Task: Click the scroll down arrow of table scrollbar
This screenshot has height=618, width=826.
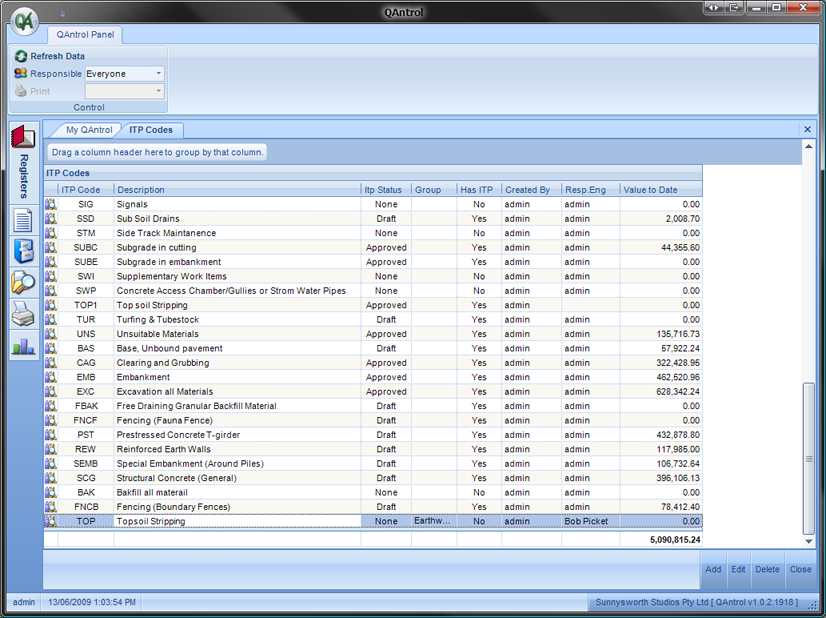Action: click(809, 541)
